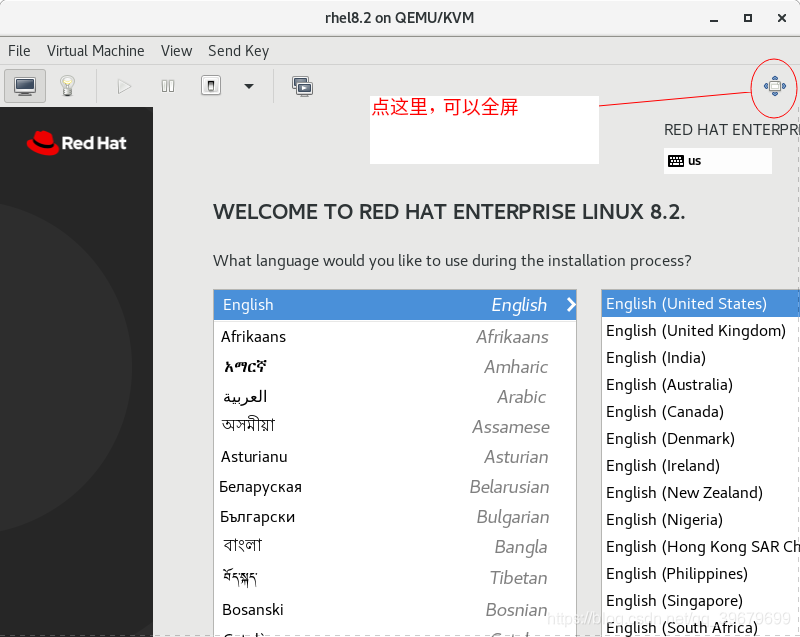Viewport: 800px width, 637px height.
Task: Click the Red Hat logo
Action: [77, 143]
